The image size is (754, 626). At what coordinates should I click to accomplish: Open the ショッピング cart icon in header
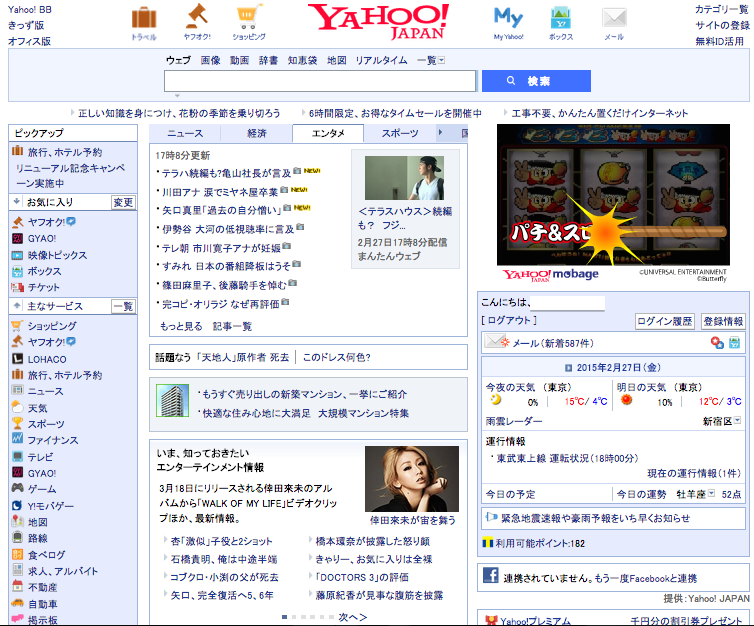coord(249,17)
